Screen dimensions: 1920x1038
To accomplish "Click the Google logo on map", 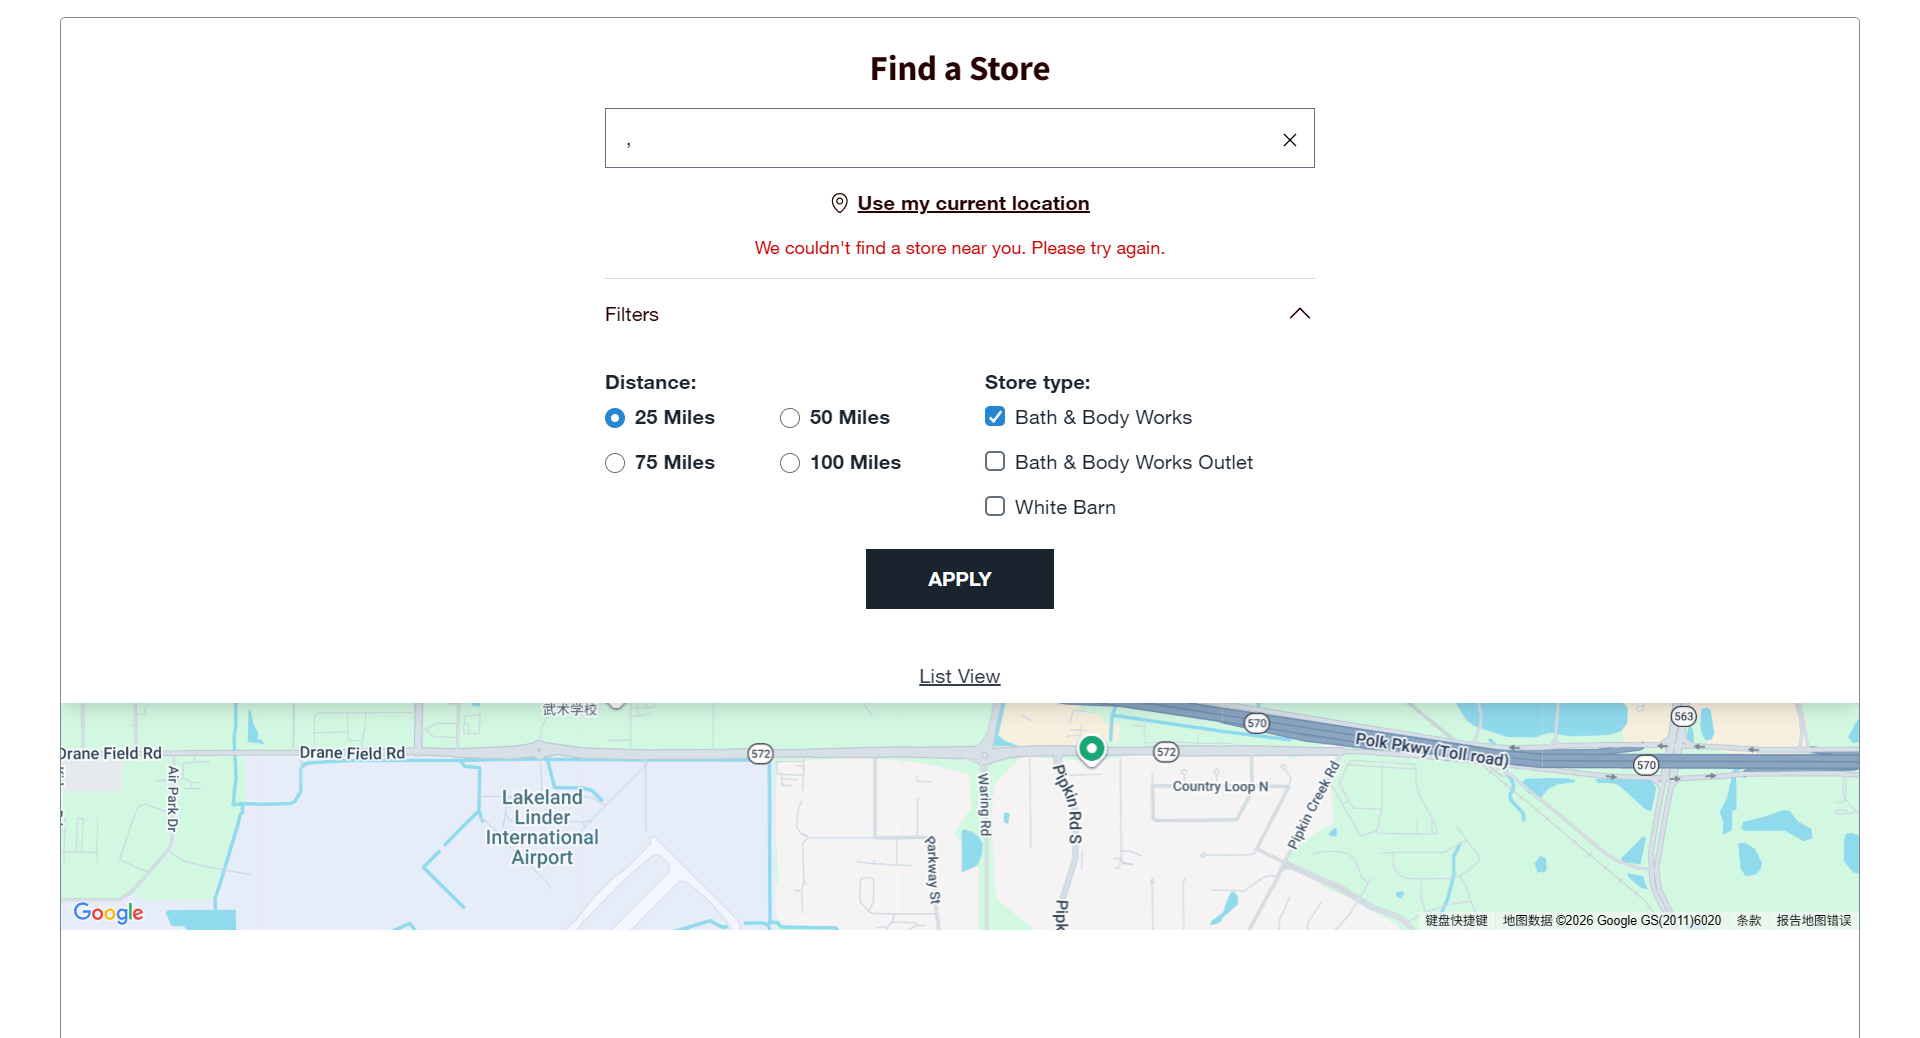I will point(108,912).
